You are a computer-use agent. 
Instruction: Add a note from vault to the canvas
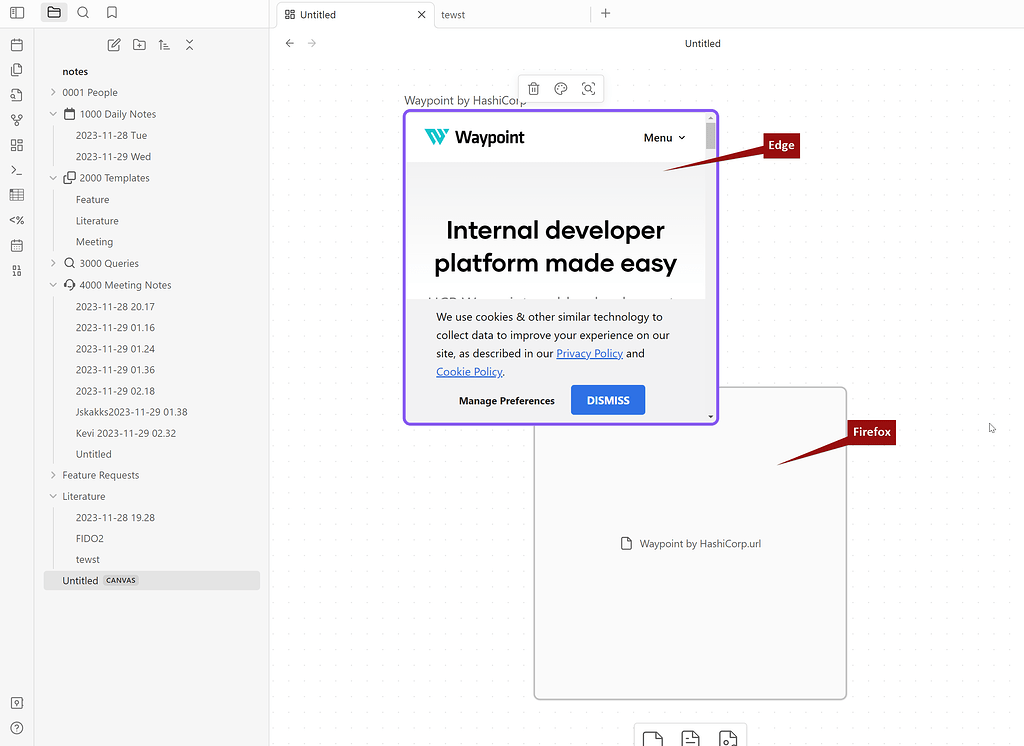click(689, 738)
